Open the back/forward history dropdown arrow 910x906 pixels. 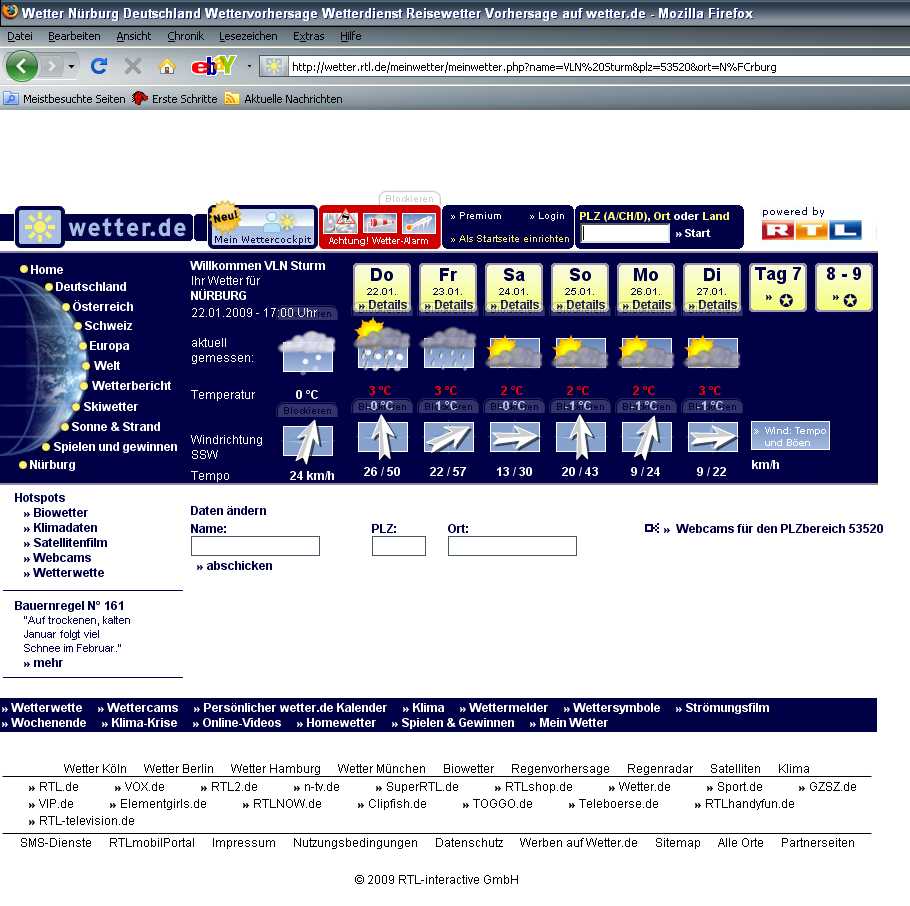click(x=71, y=66)
